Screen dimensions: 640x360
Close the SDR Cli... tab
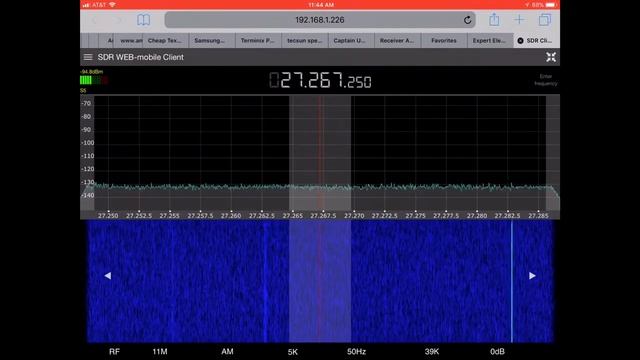click(x=520, y=40)
